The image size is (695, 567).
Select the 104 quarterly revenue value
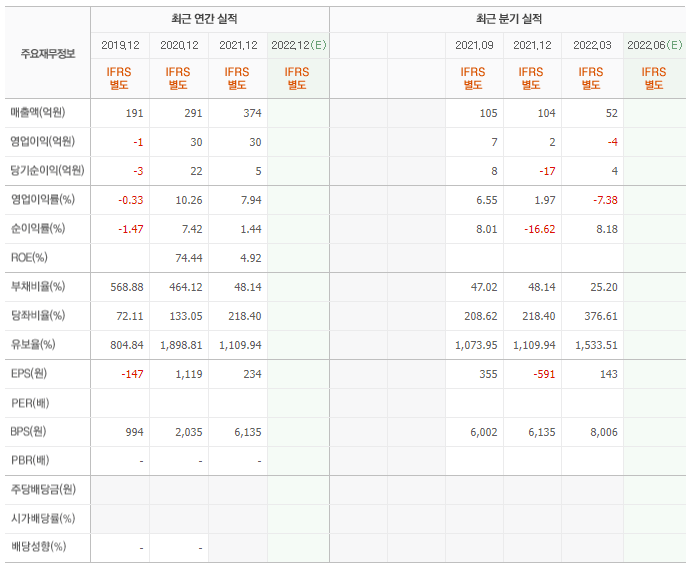coord(546,113)
